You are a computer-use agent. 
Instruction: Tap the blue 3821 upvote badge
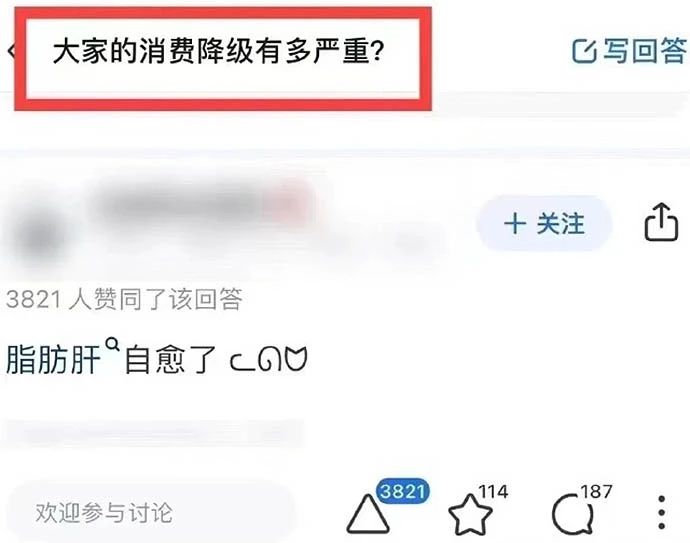(403, 491)
